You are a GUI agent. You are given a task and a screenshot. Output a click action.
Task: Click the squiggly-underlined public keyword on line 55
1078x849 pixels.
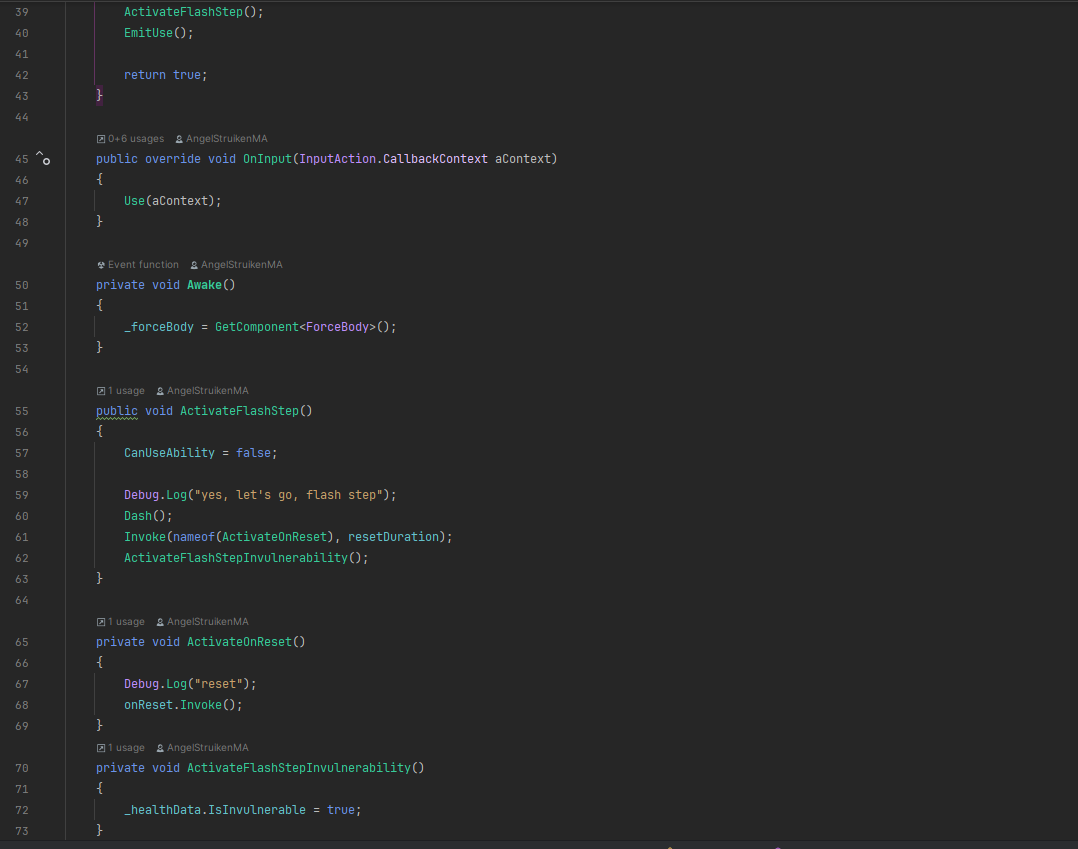click(117, 411)
